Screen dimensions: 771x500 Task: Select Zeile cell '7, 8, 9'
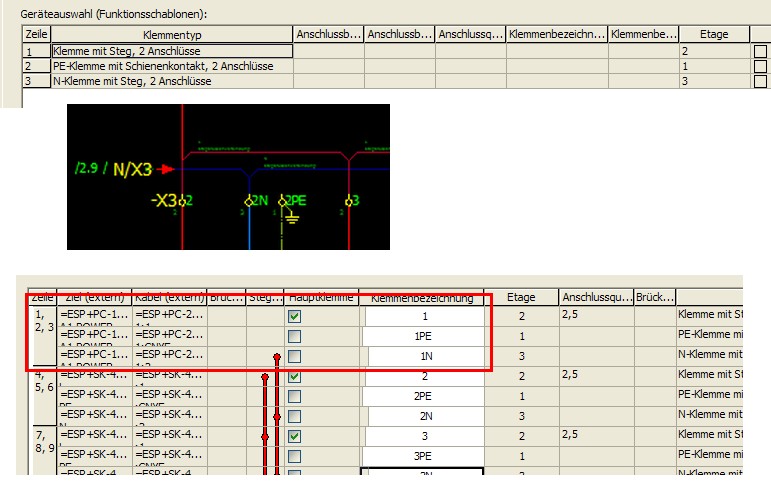44,450
